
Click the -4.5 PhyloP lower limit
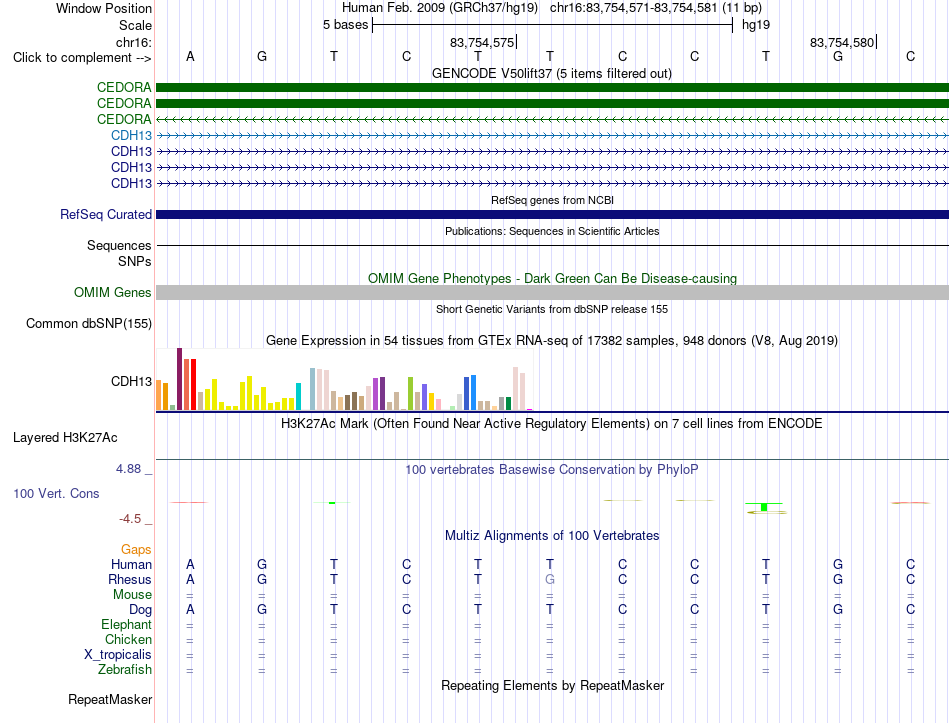[x=130, y=519]
